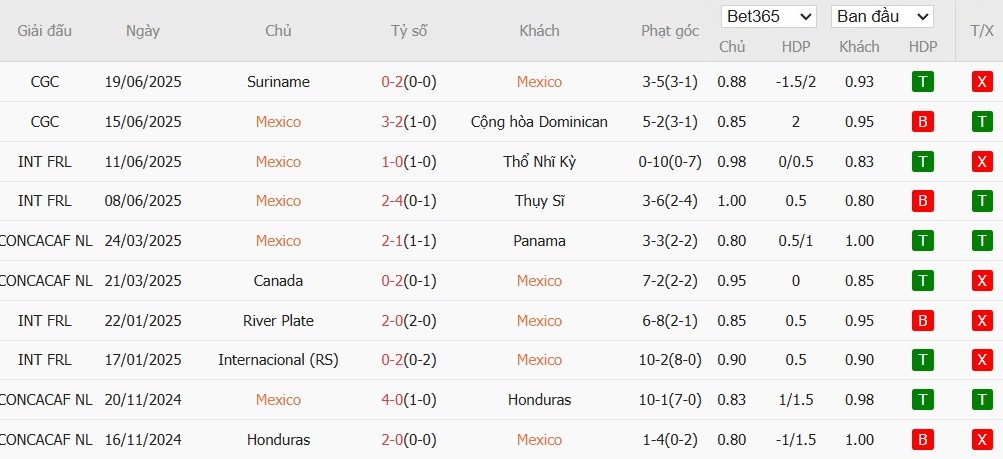Screen dimensions: 1003x459
Task: Click red B badge on 16/11/2024 row
Action: click(x=922, y=440)
